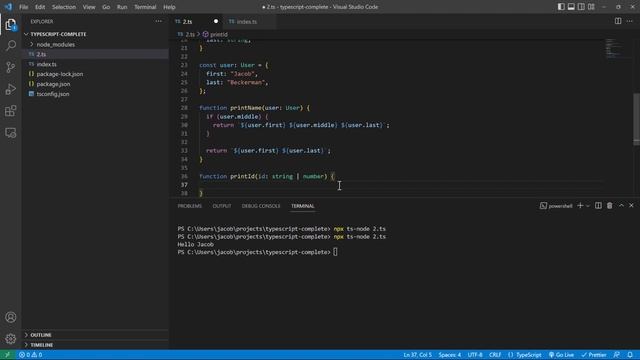Image resolution: width=640 pixels, height=360 pixels.
Task: Open the Edit menu
Action: [40, 7]
